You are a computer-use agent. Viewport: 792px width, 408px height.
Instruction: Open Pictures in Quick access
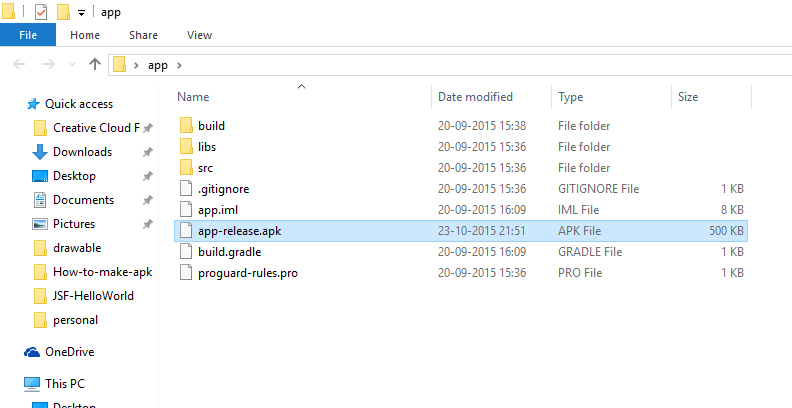(x=74, y=224)
